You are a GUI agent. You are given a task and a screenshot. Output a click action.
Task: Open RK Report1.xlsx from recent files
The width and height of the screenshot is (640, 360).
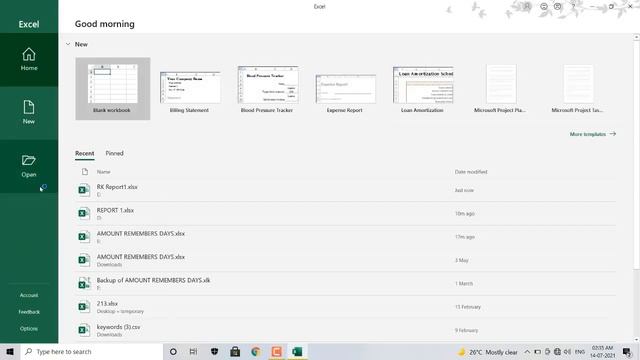coord(345,190)
